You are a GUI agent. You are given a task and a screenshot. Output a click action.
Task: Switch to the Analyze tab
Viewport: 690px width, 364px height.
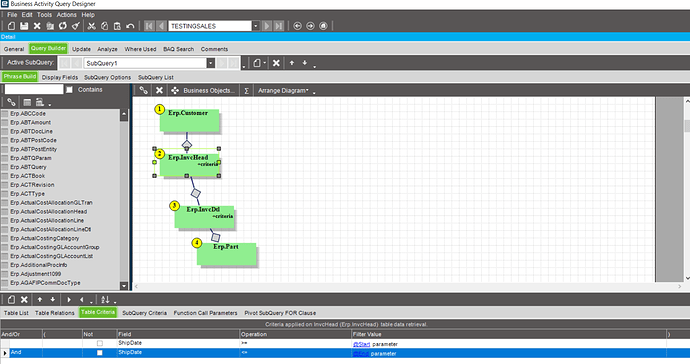click(x=107, y=49)
